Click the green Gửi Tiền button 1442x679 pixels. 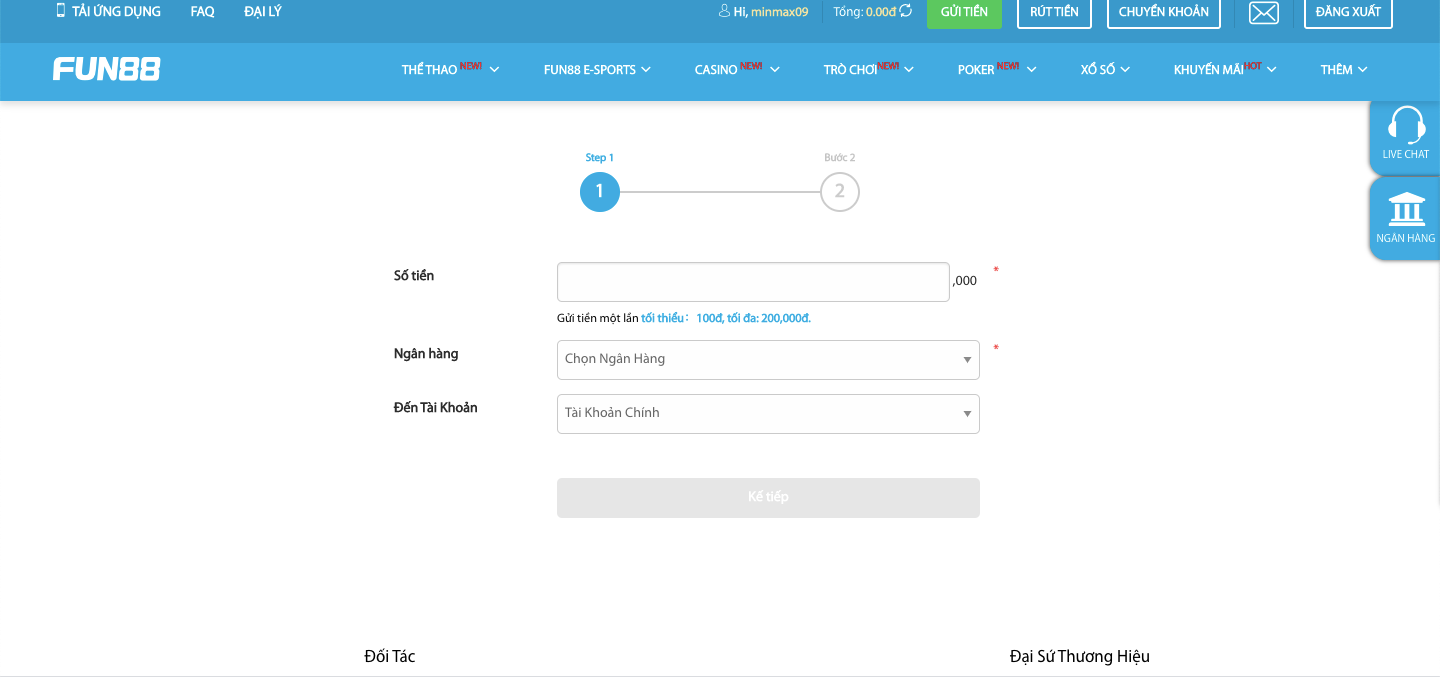coord(964,12)
